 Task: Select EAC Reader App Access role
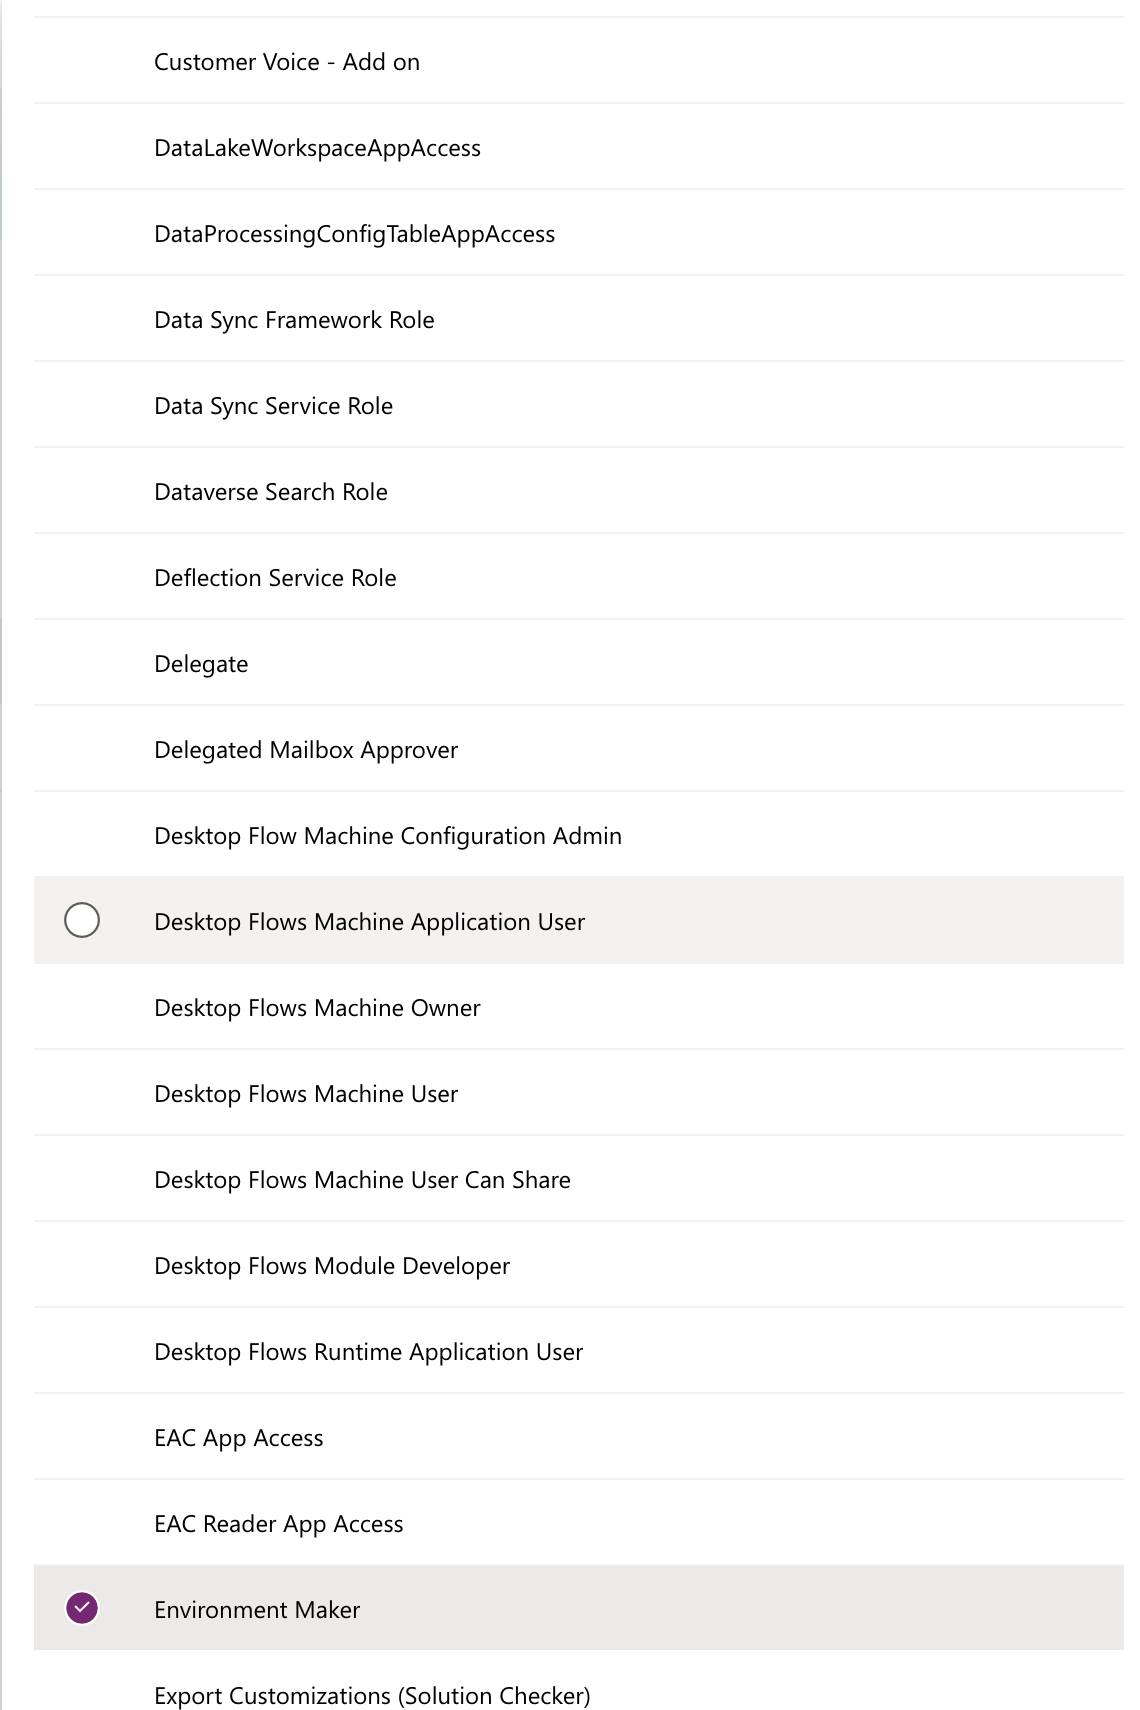tap(279, 1524)
